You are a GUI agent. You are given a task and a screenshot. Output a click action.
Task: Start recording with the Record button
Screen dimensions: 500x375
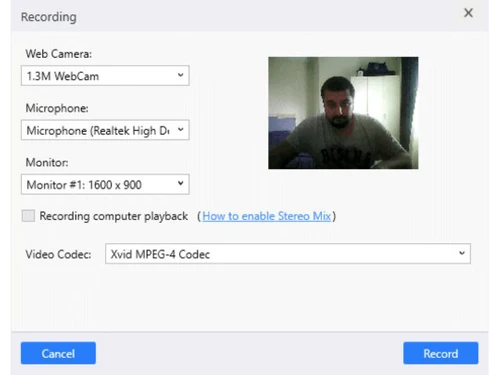click(441, 353)
